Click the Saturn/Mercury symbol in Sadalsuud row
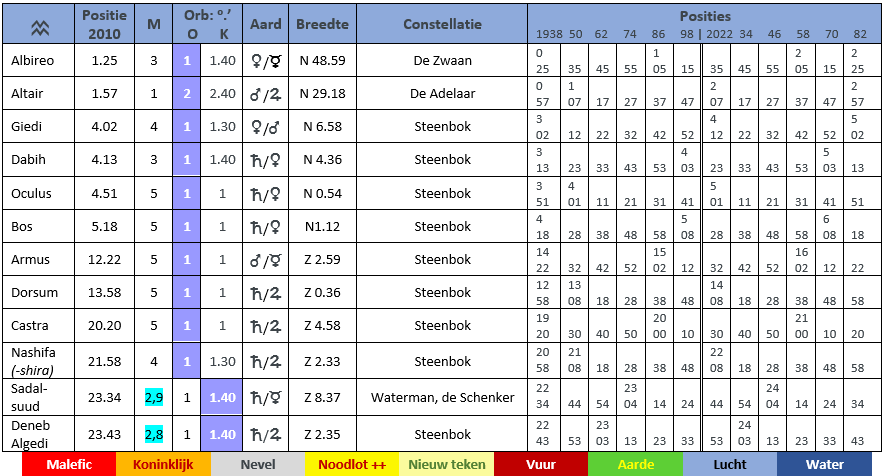 pyautogui.click(x=265, y=398)
